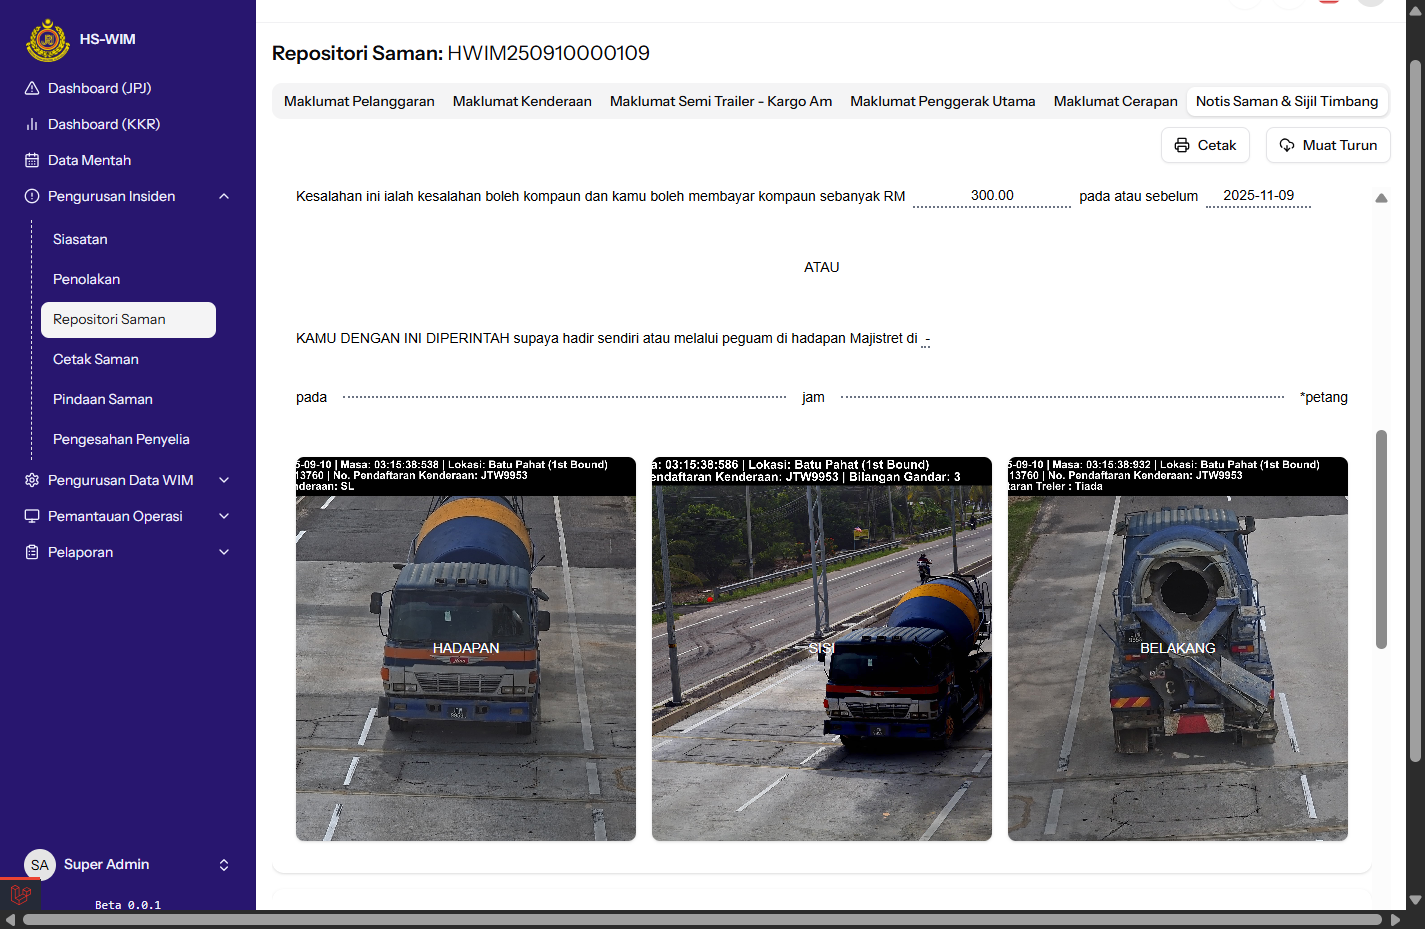This screenshot has height=929, width=1425.
Task: Expand the Pengurusan Data WIM menu
Action: (x=224, y=480)
